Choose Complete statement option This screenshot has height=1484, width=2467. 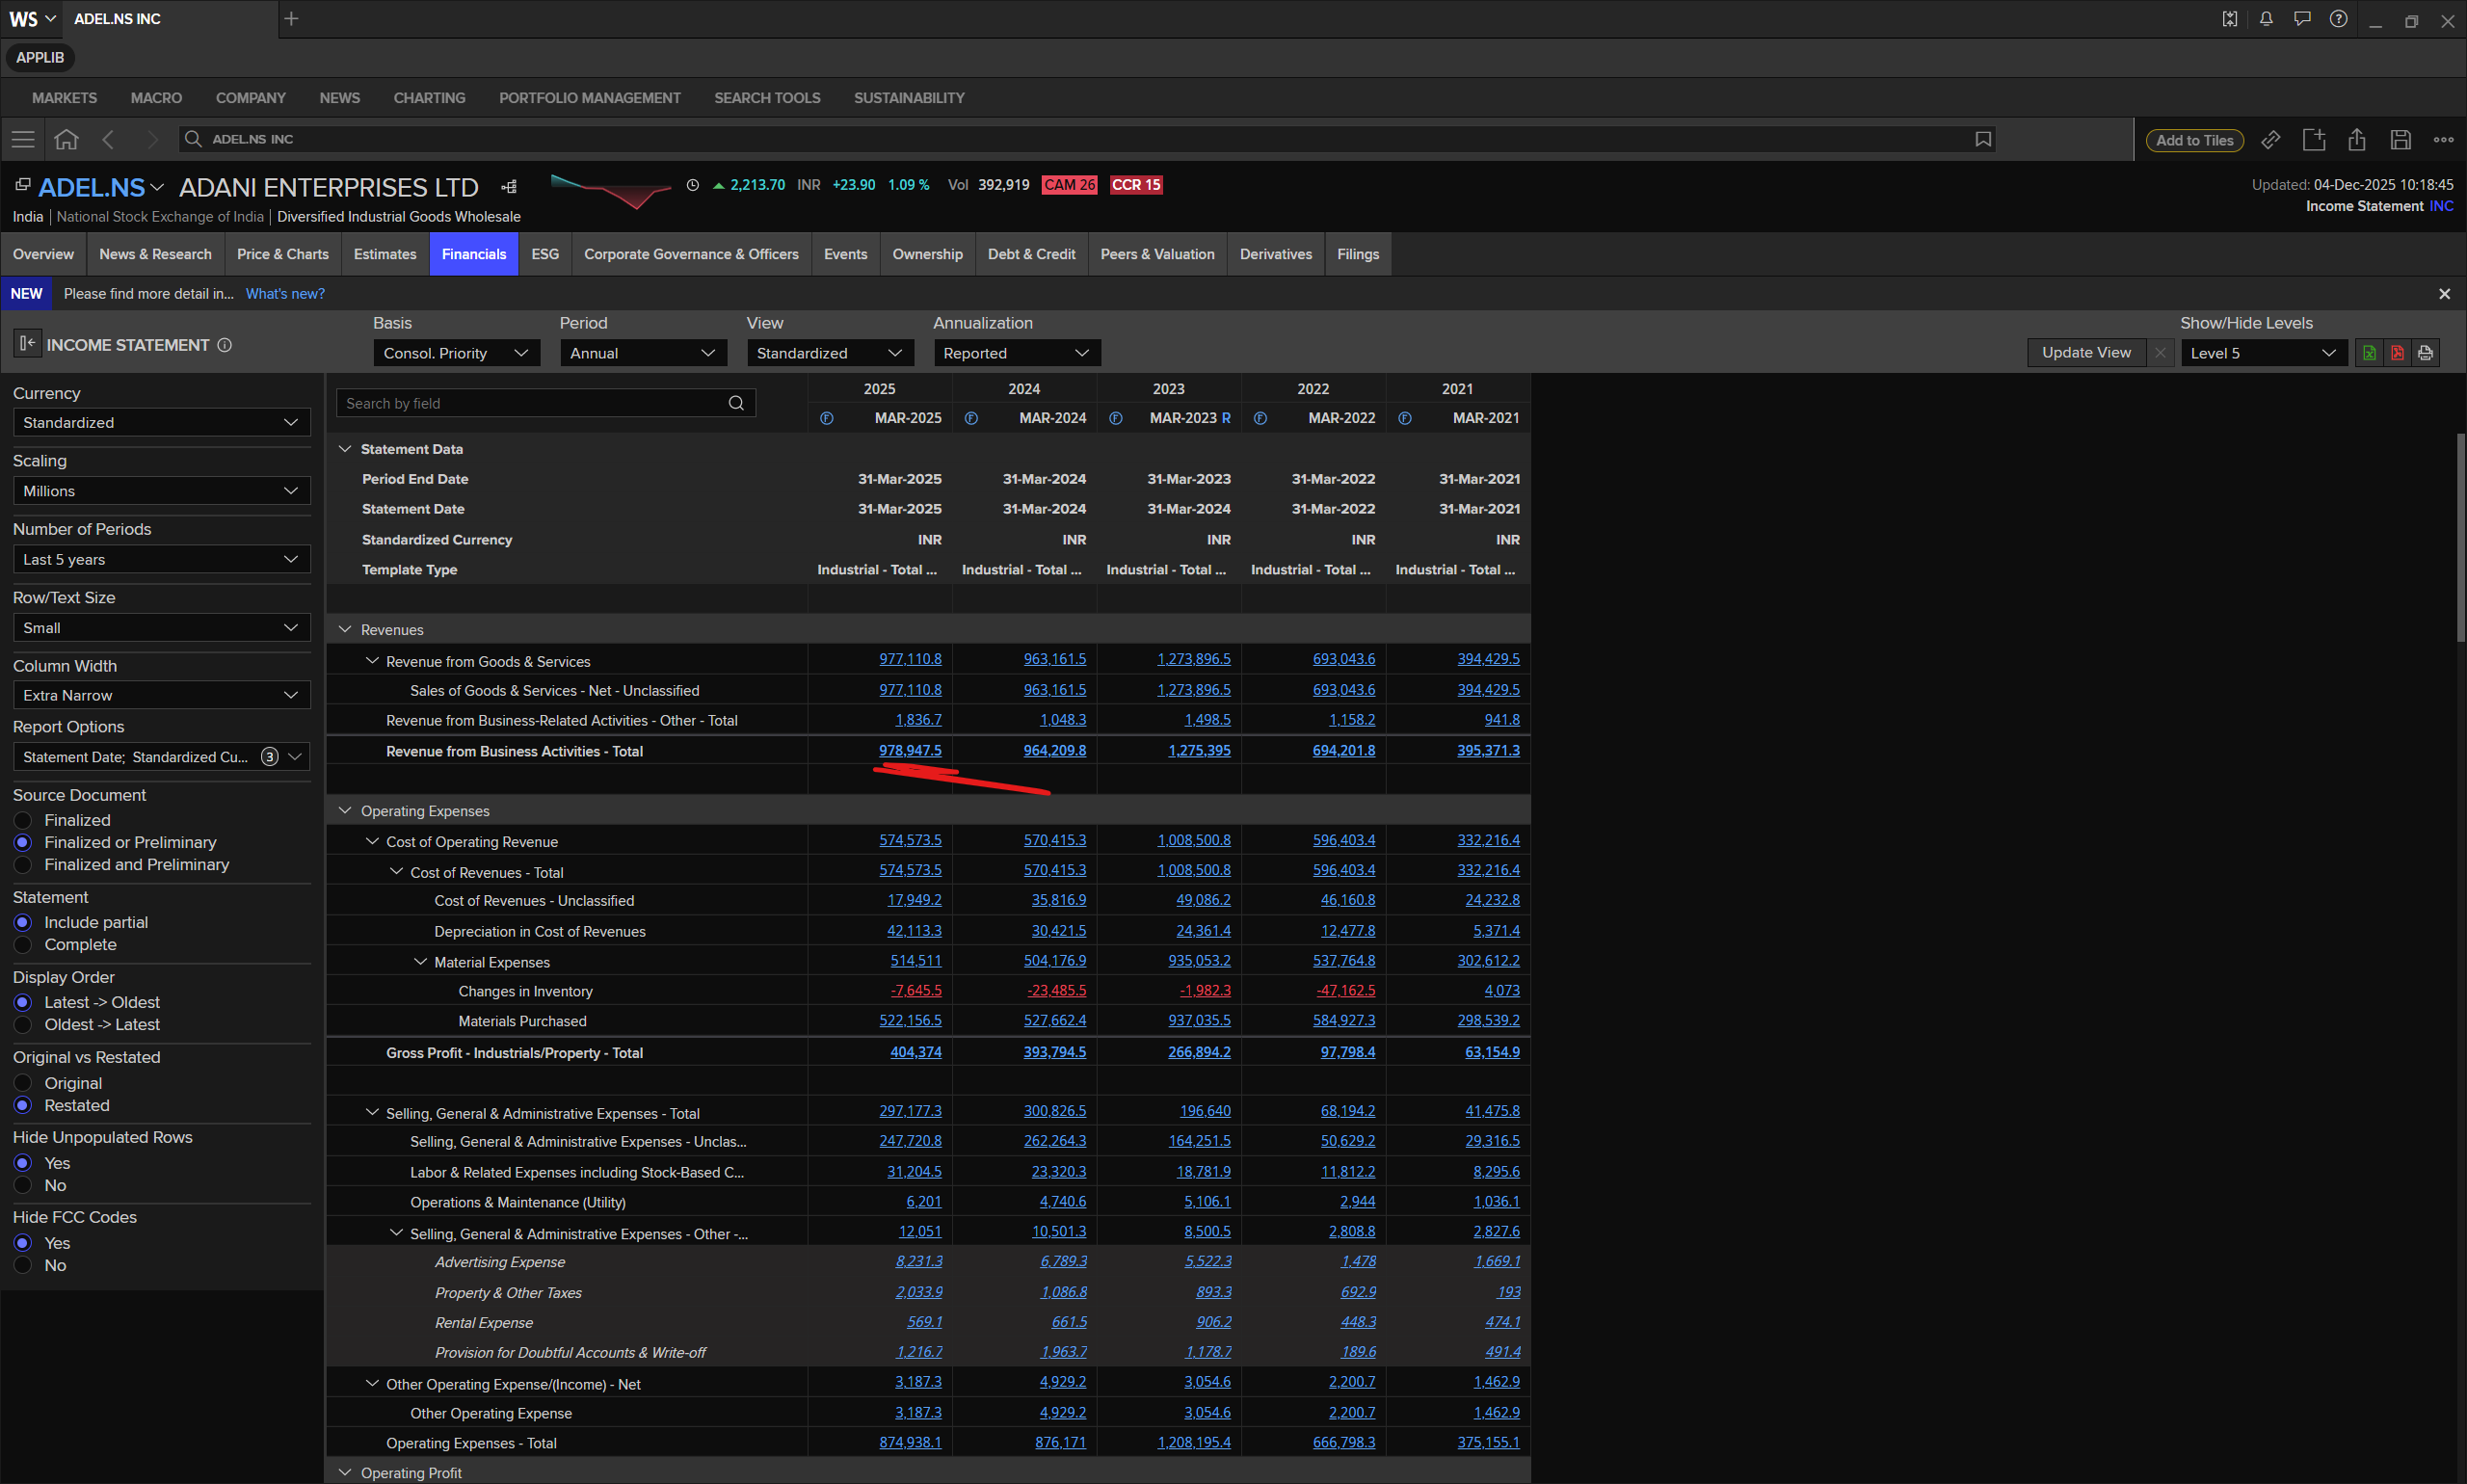23,945
